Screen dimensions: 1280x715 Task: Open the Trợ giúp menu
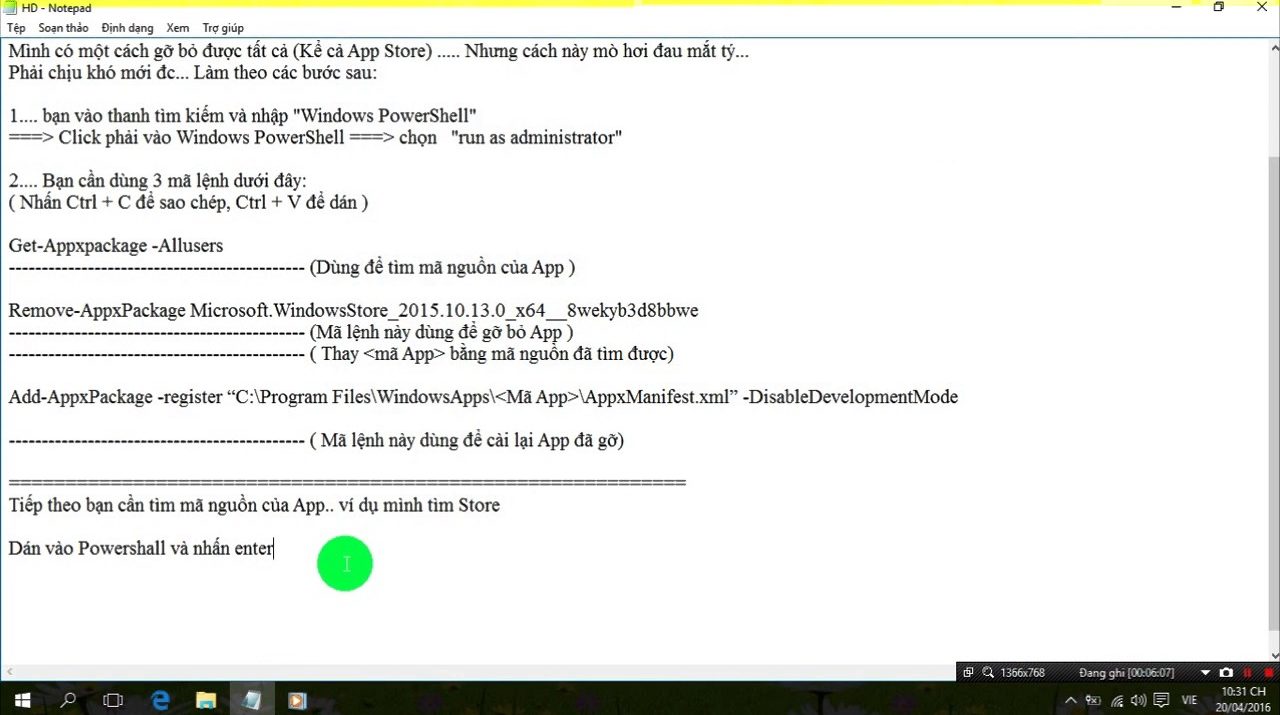(x=222, y=28)
